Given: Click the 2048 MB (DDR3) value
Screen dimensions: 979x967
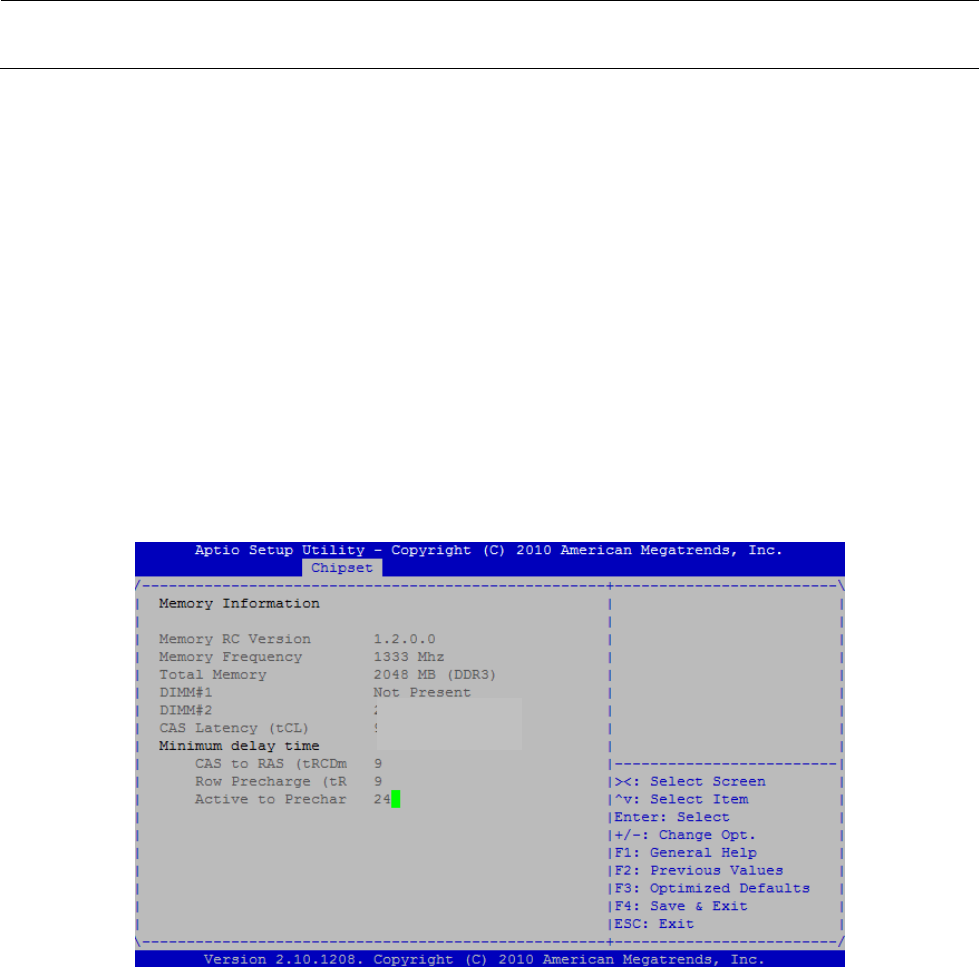Looking at the screenshot, I should click(x=435, y=675).
